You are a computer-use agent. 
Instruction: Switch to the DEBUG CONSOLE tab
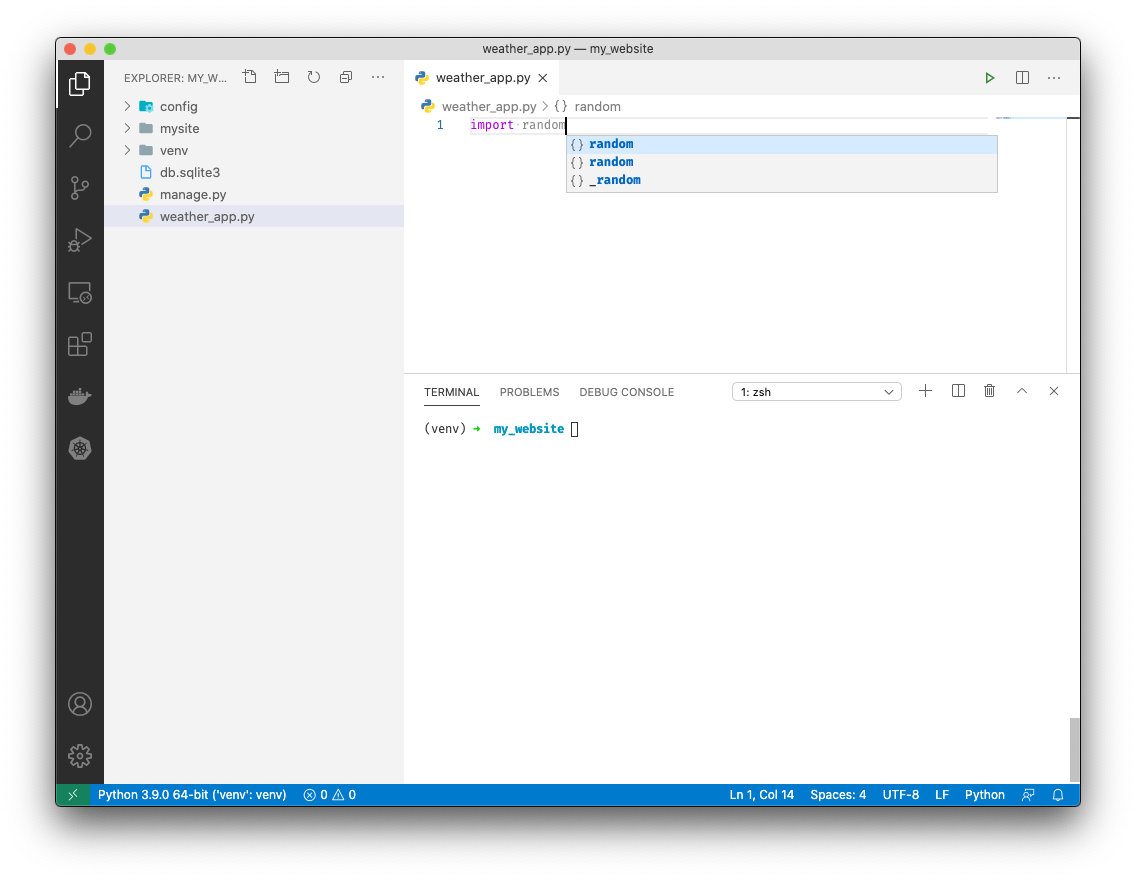coord(626,392)
